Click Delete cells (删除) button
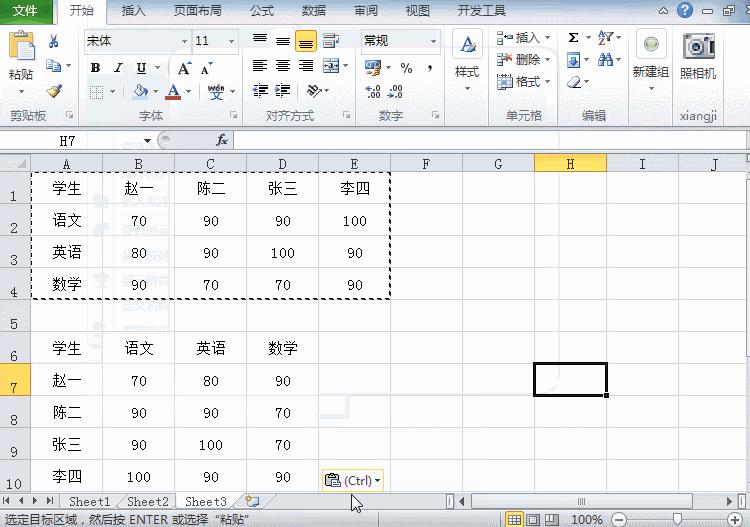 [x=523, y=60]
